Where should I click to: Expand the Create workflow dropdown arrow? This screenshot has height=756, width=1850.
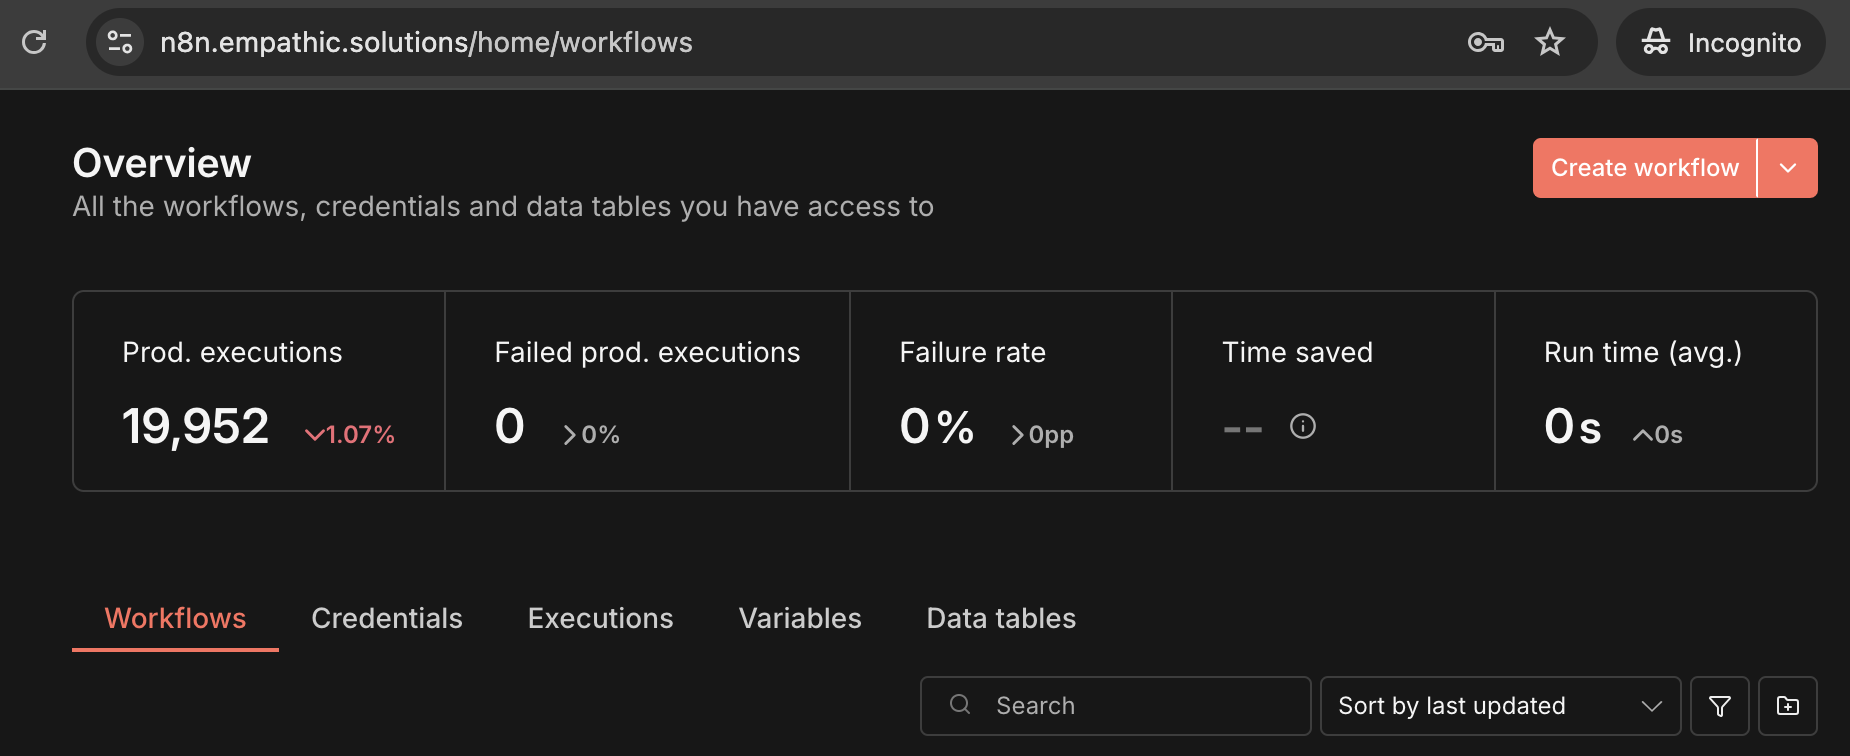1788,168
